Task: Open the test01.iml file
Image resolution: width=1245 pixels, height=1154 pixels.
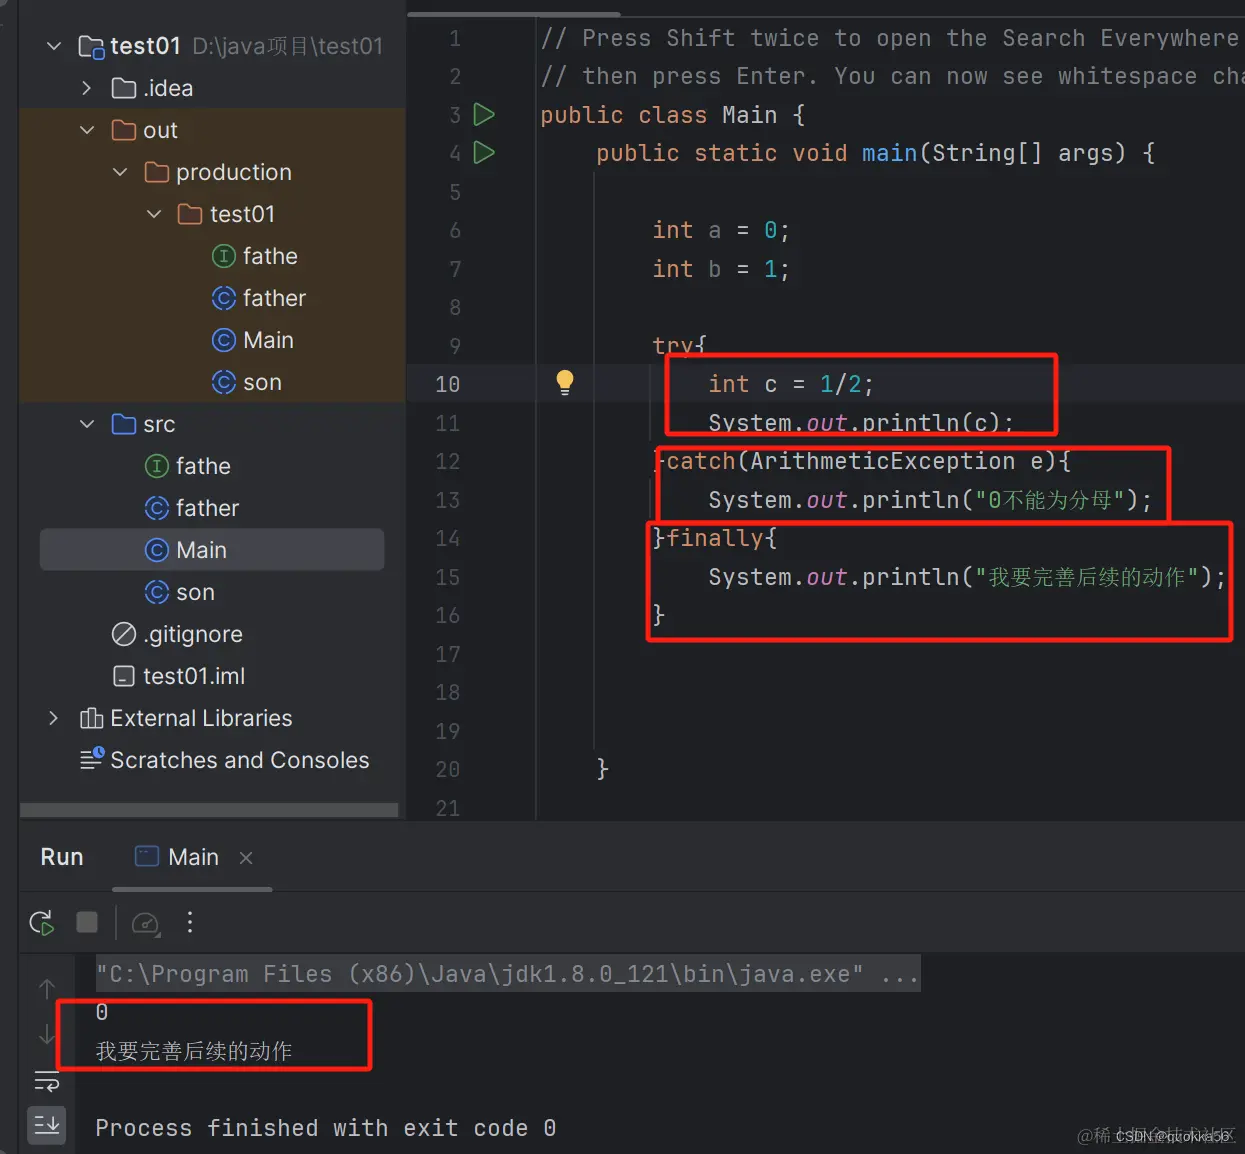Action: pyautogui.click(x=178, y=676)
